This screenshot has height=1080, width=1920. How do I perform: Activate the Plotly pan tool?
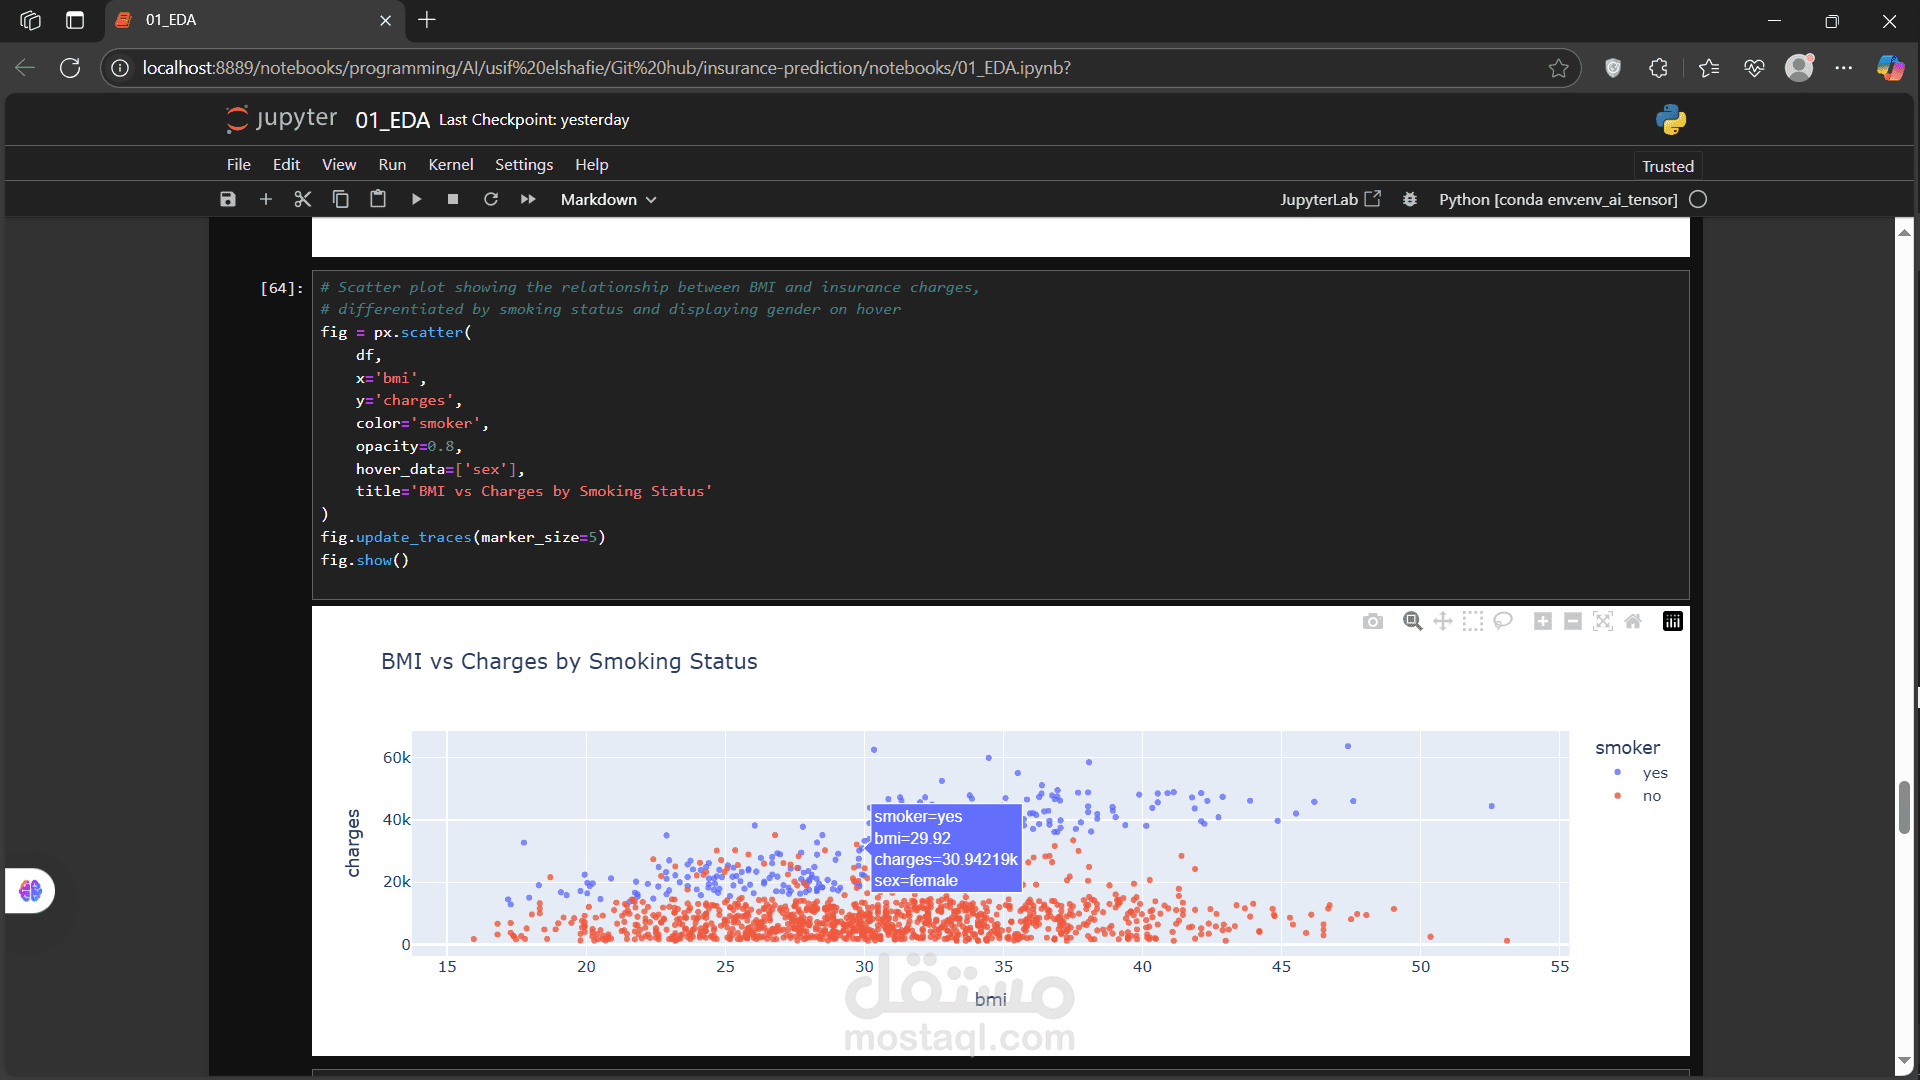click(1442, 622)
